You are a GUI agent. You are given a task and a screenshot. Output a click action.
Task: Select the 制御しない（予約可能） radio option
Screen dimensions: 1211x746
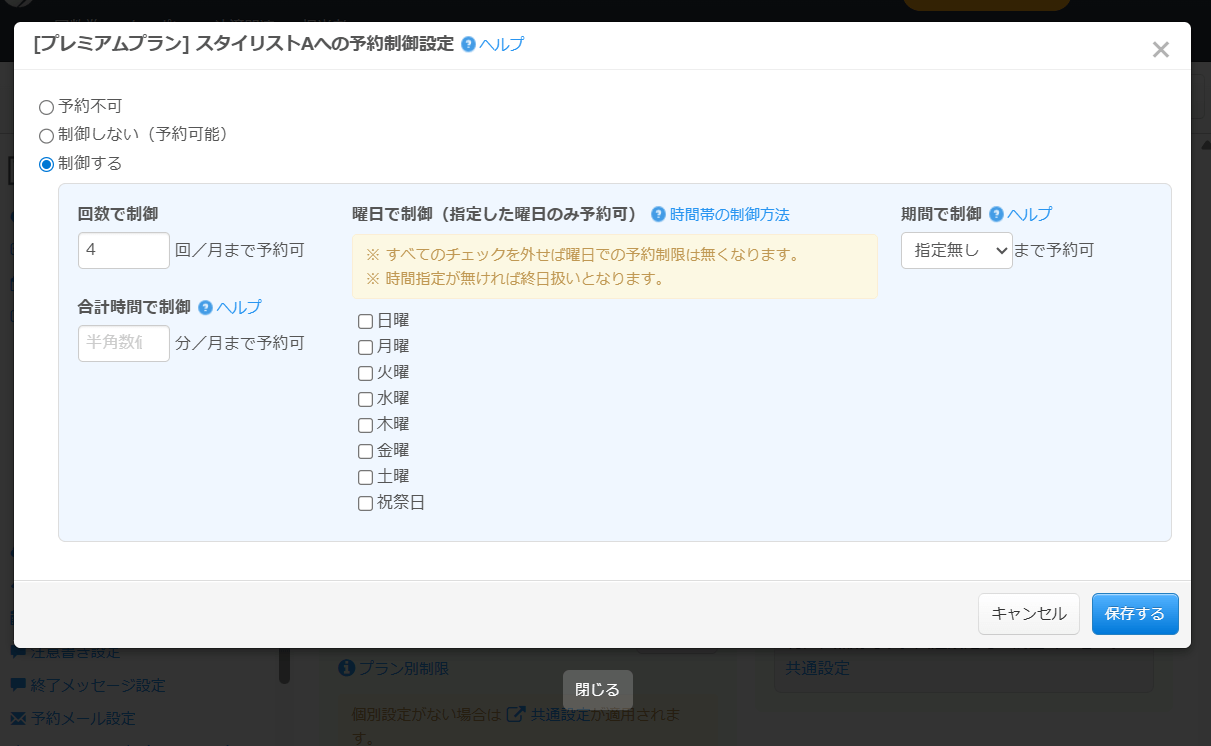click(x=46, y=135)
